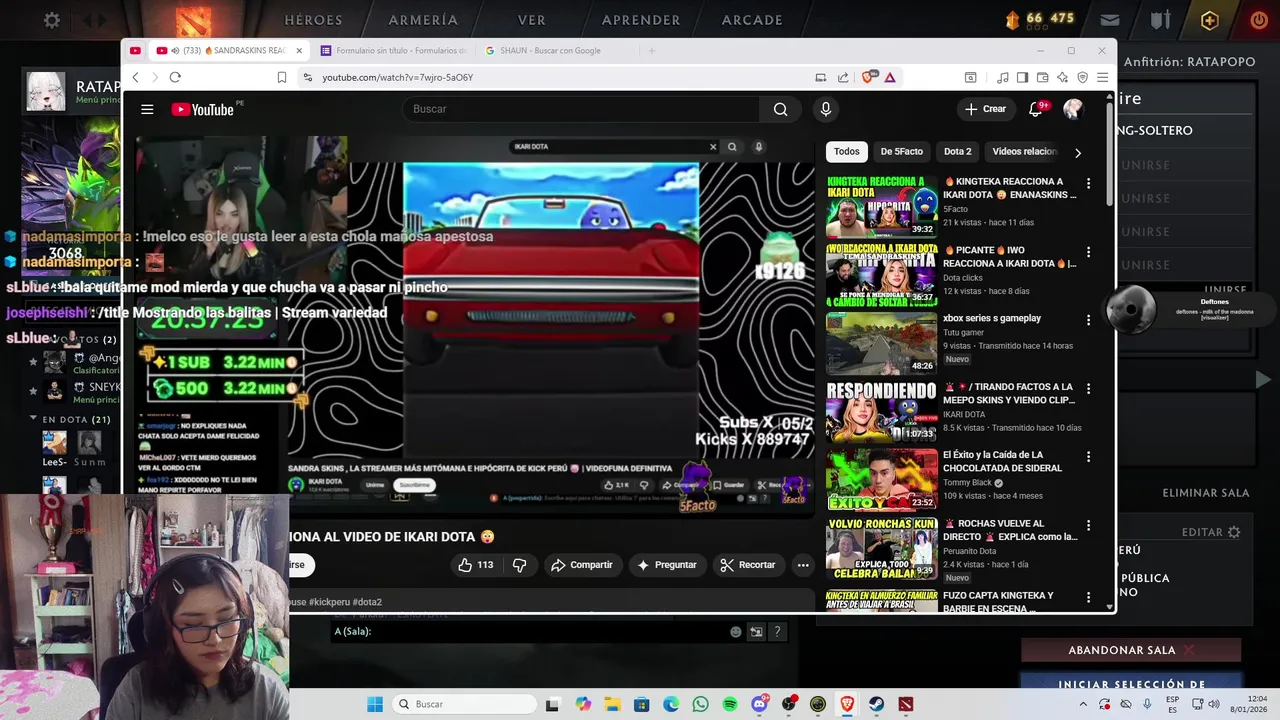Open options for Tirando Factos video
This screenshot has height=720, width=1280.
(x=1088, y=389)
